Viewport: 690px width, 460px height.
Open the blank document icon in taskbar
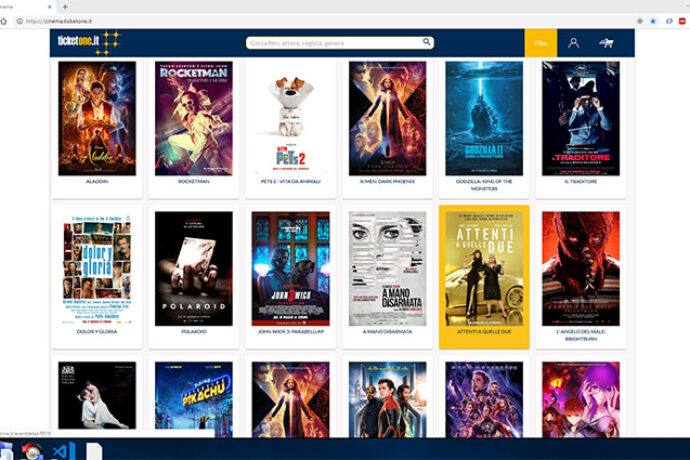pos(94,452)
